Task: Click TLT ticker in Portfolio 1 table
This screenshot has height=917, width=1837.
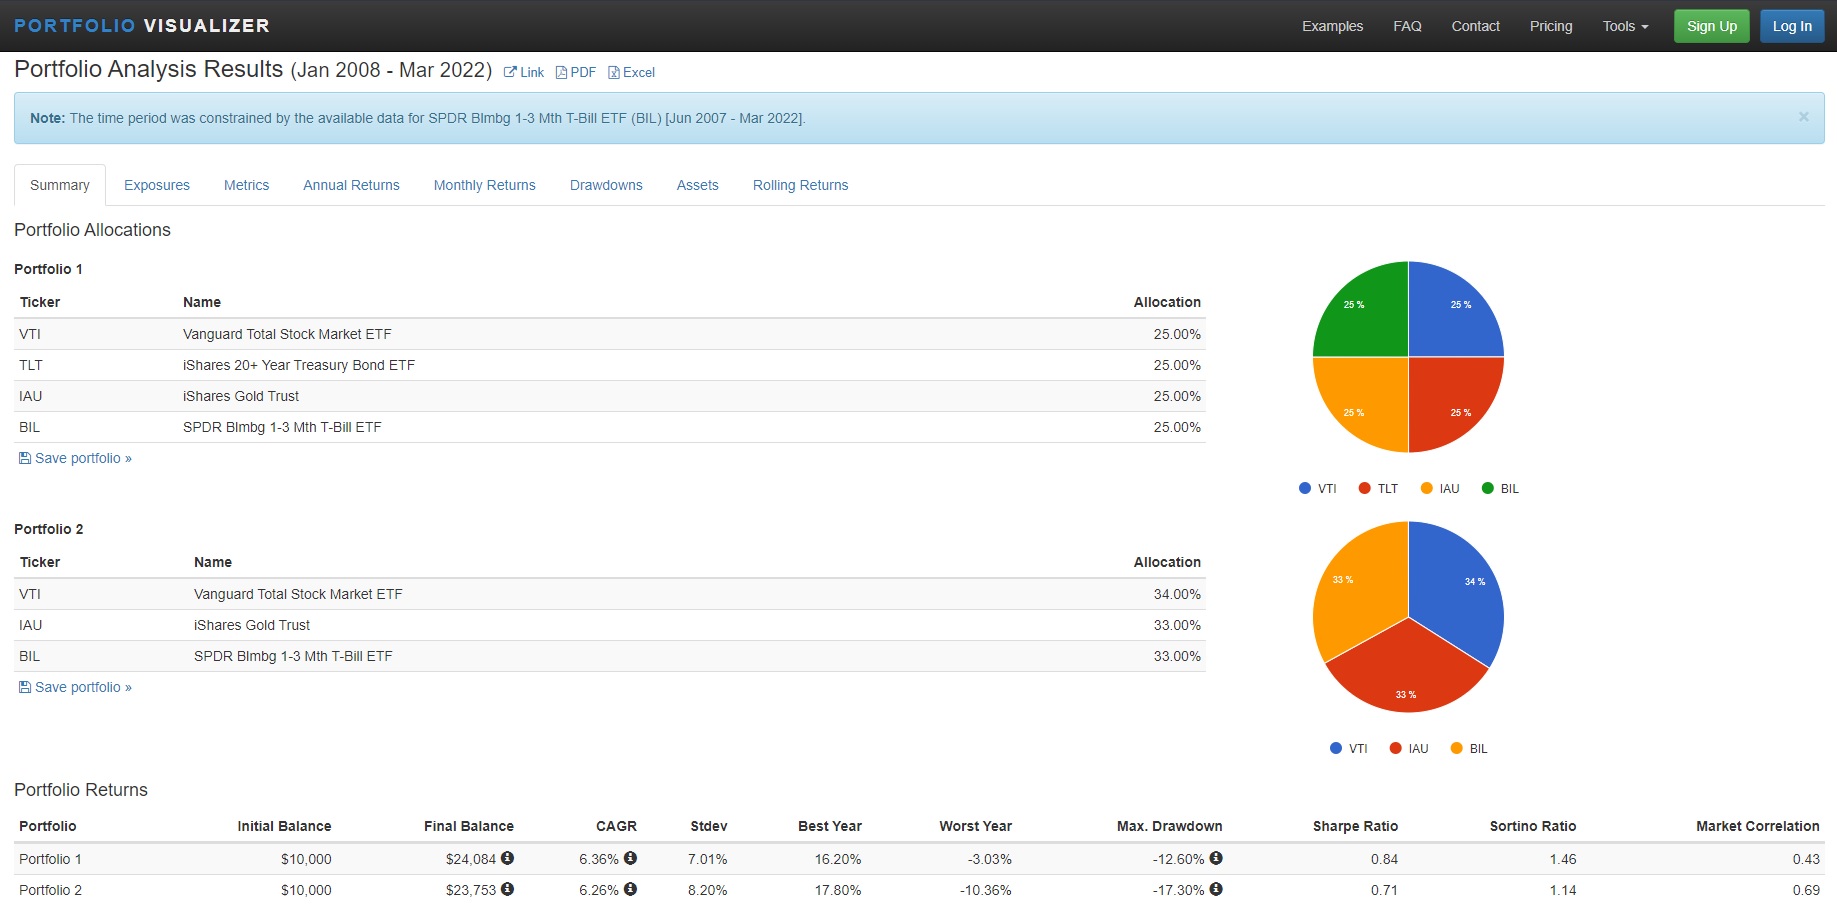Action: (31, 365)
